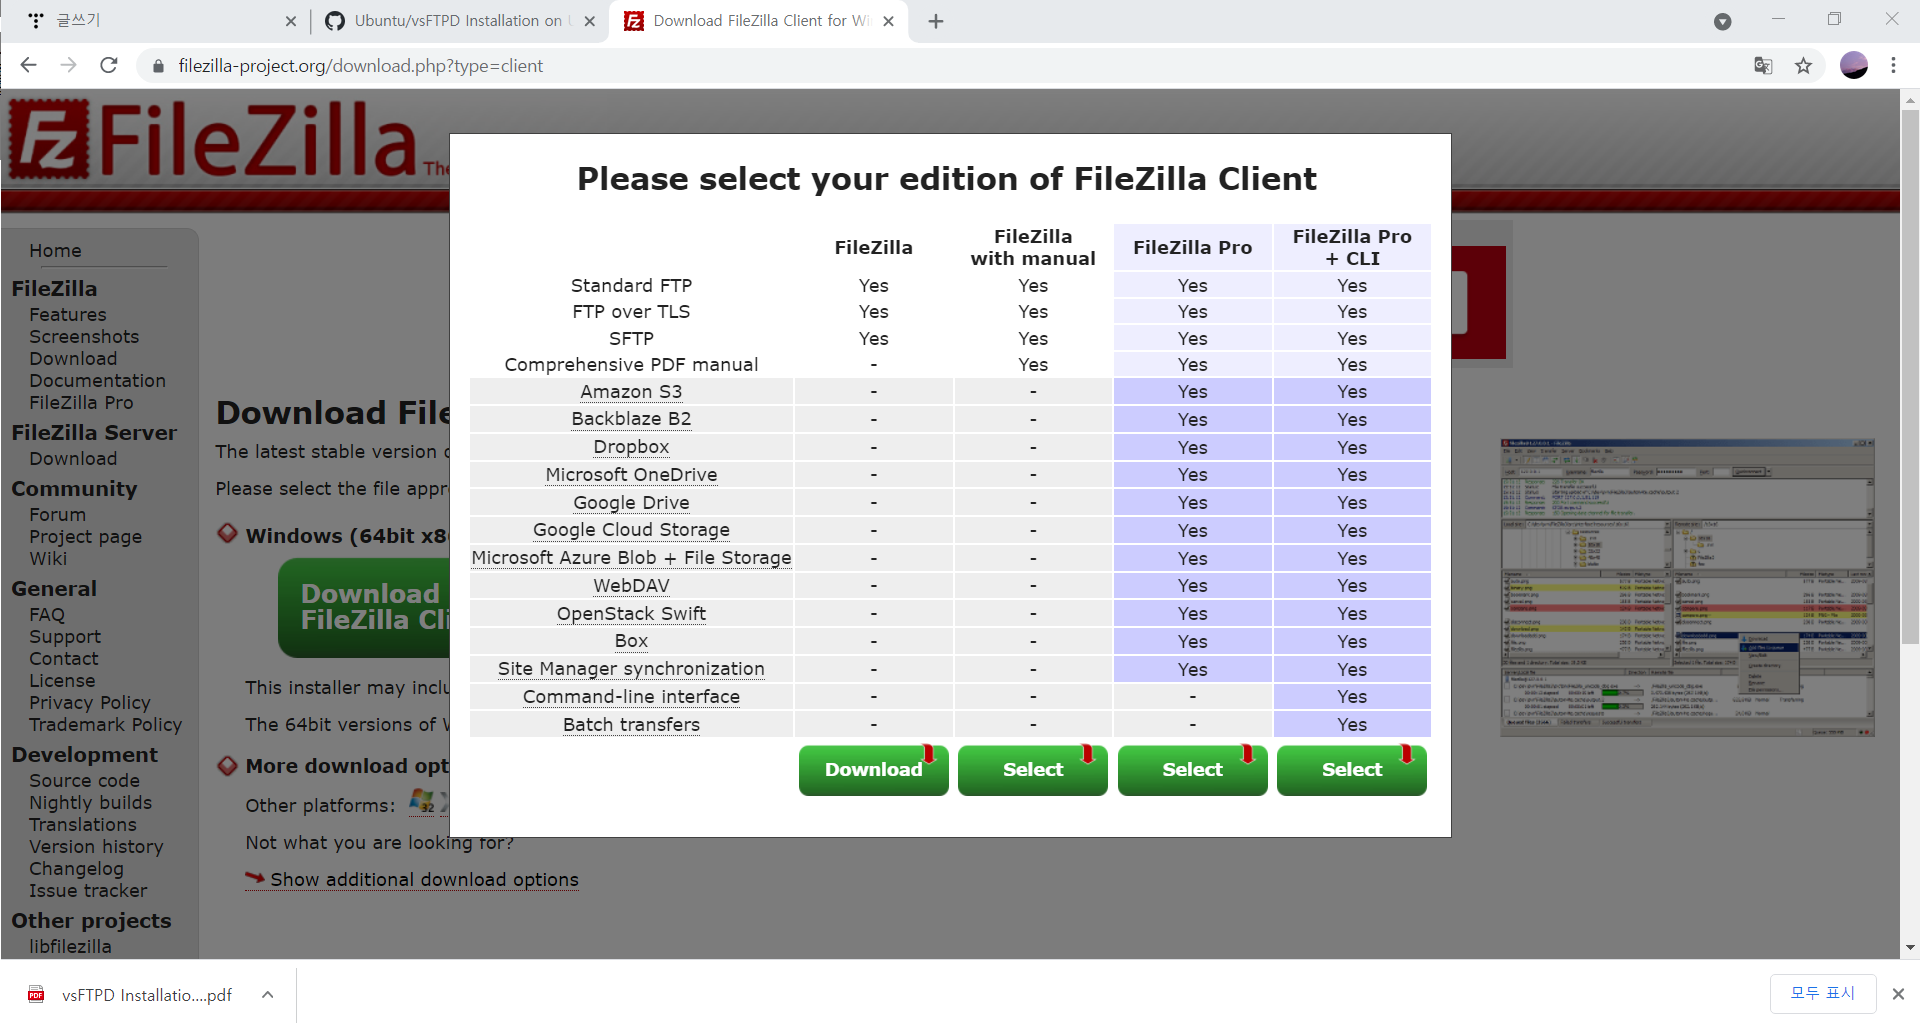Click Microsoft Azure Blob + File Storage
Screen dimensions: 1920x1030
click(631, 558)
